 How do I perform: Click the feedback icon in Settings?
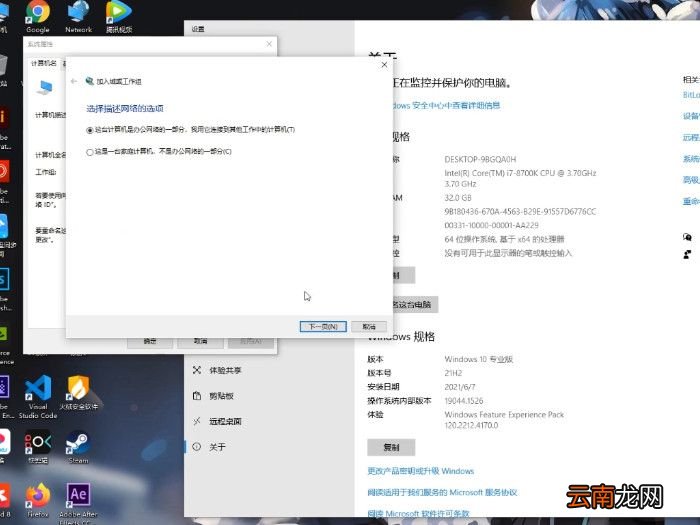coord(688,254)
